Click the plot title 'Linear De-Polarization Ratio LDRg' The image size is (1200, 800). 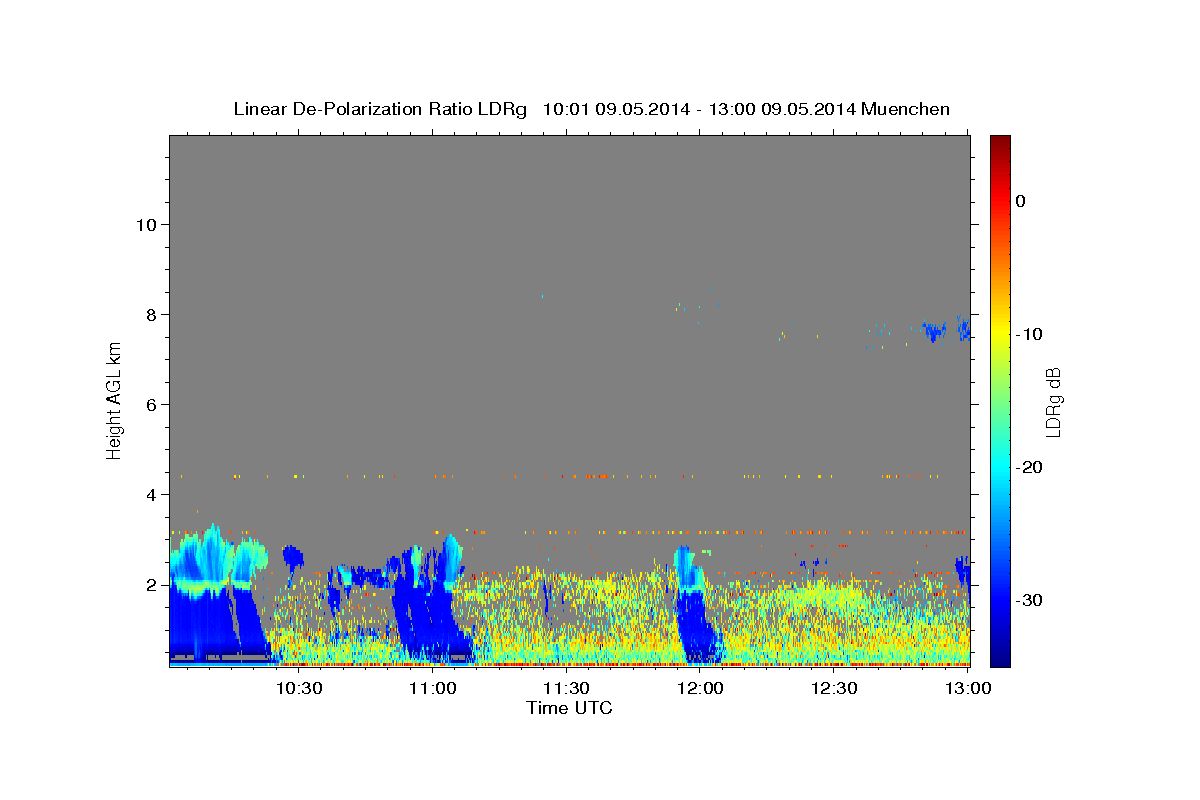(380, 109)
